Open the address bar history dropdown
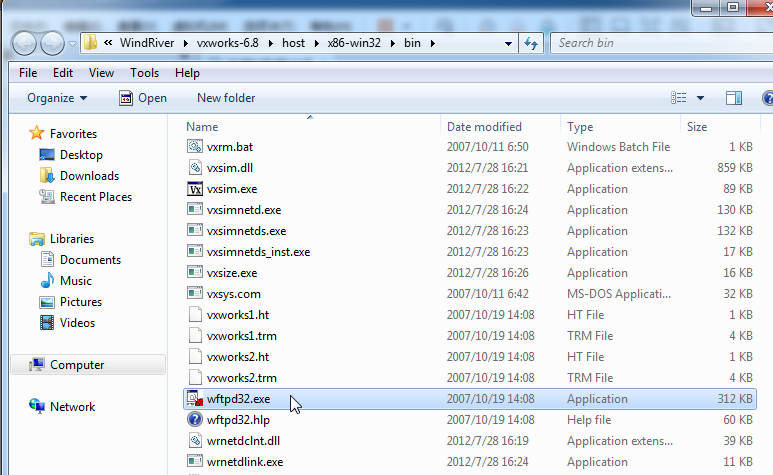 (x=508, y=43)
